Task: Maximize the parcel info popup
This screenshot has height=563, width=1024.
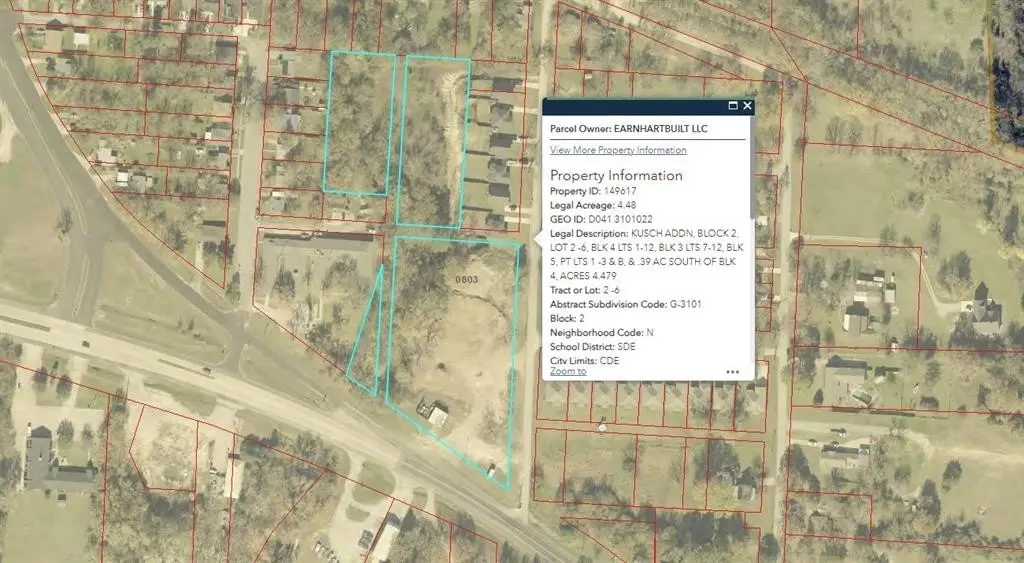Action: (x=732, y=106)
